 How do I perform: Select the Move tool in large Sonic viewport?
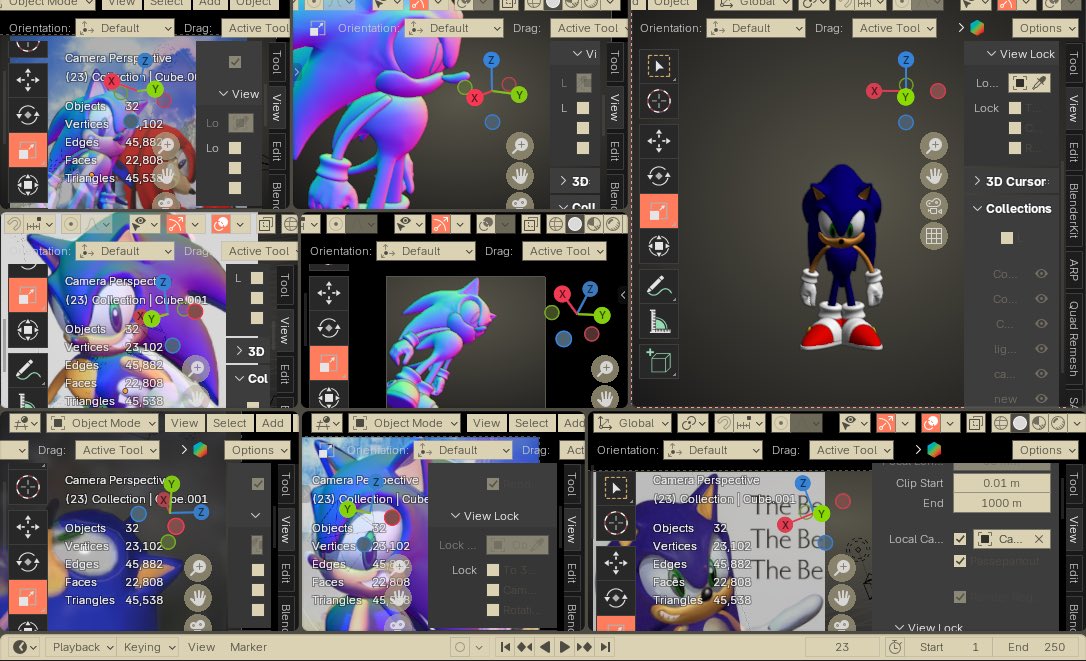pos(659,141)
